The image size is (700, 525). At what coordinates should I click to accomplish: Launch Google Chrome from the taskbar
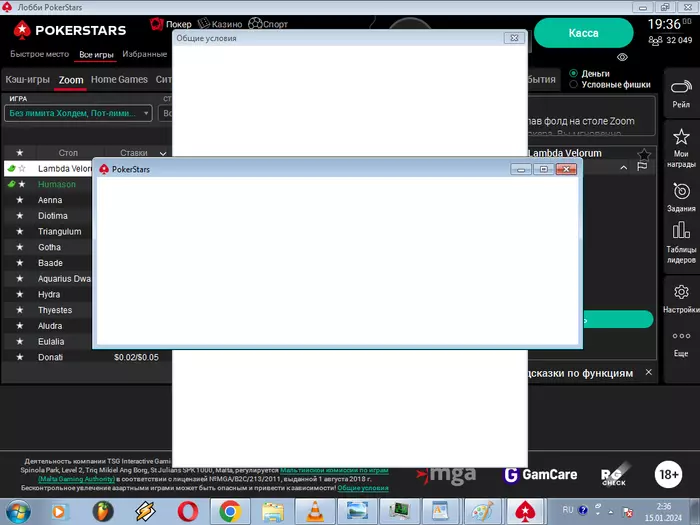[230, 512]
